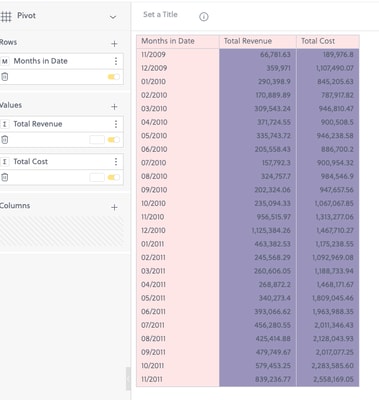Toggle off the Months in Date field
Screen dimensions: 379x400
113,77
